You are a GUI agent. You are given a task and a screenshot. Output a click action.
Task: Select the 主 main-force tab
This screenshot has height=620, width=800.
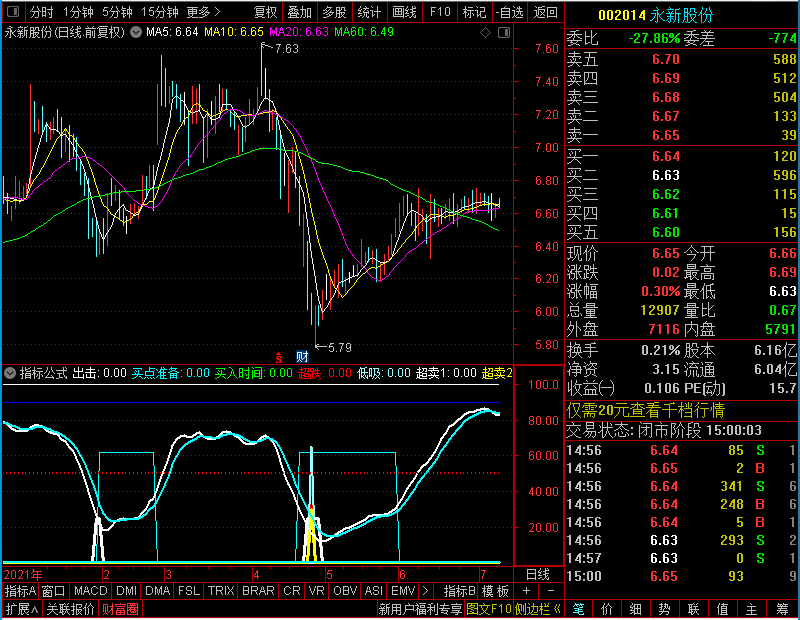point(752,609)
